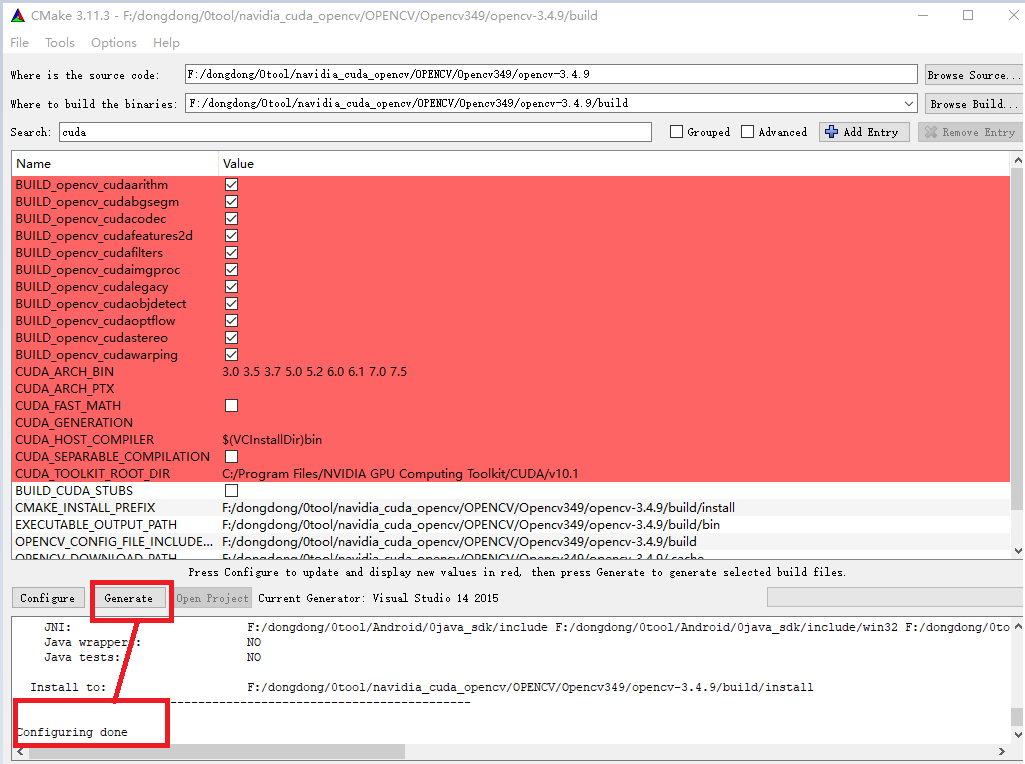Click the cache list vertical scrollbar thumb
Image resolution: width=1025 pixels, height=764 pixels.
pyautogui.click(x=1017, y=339)
